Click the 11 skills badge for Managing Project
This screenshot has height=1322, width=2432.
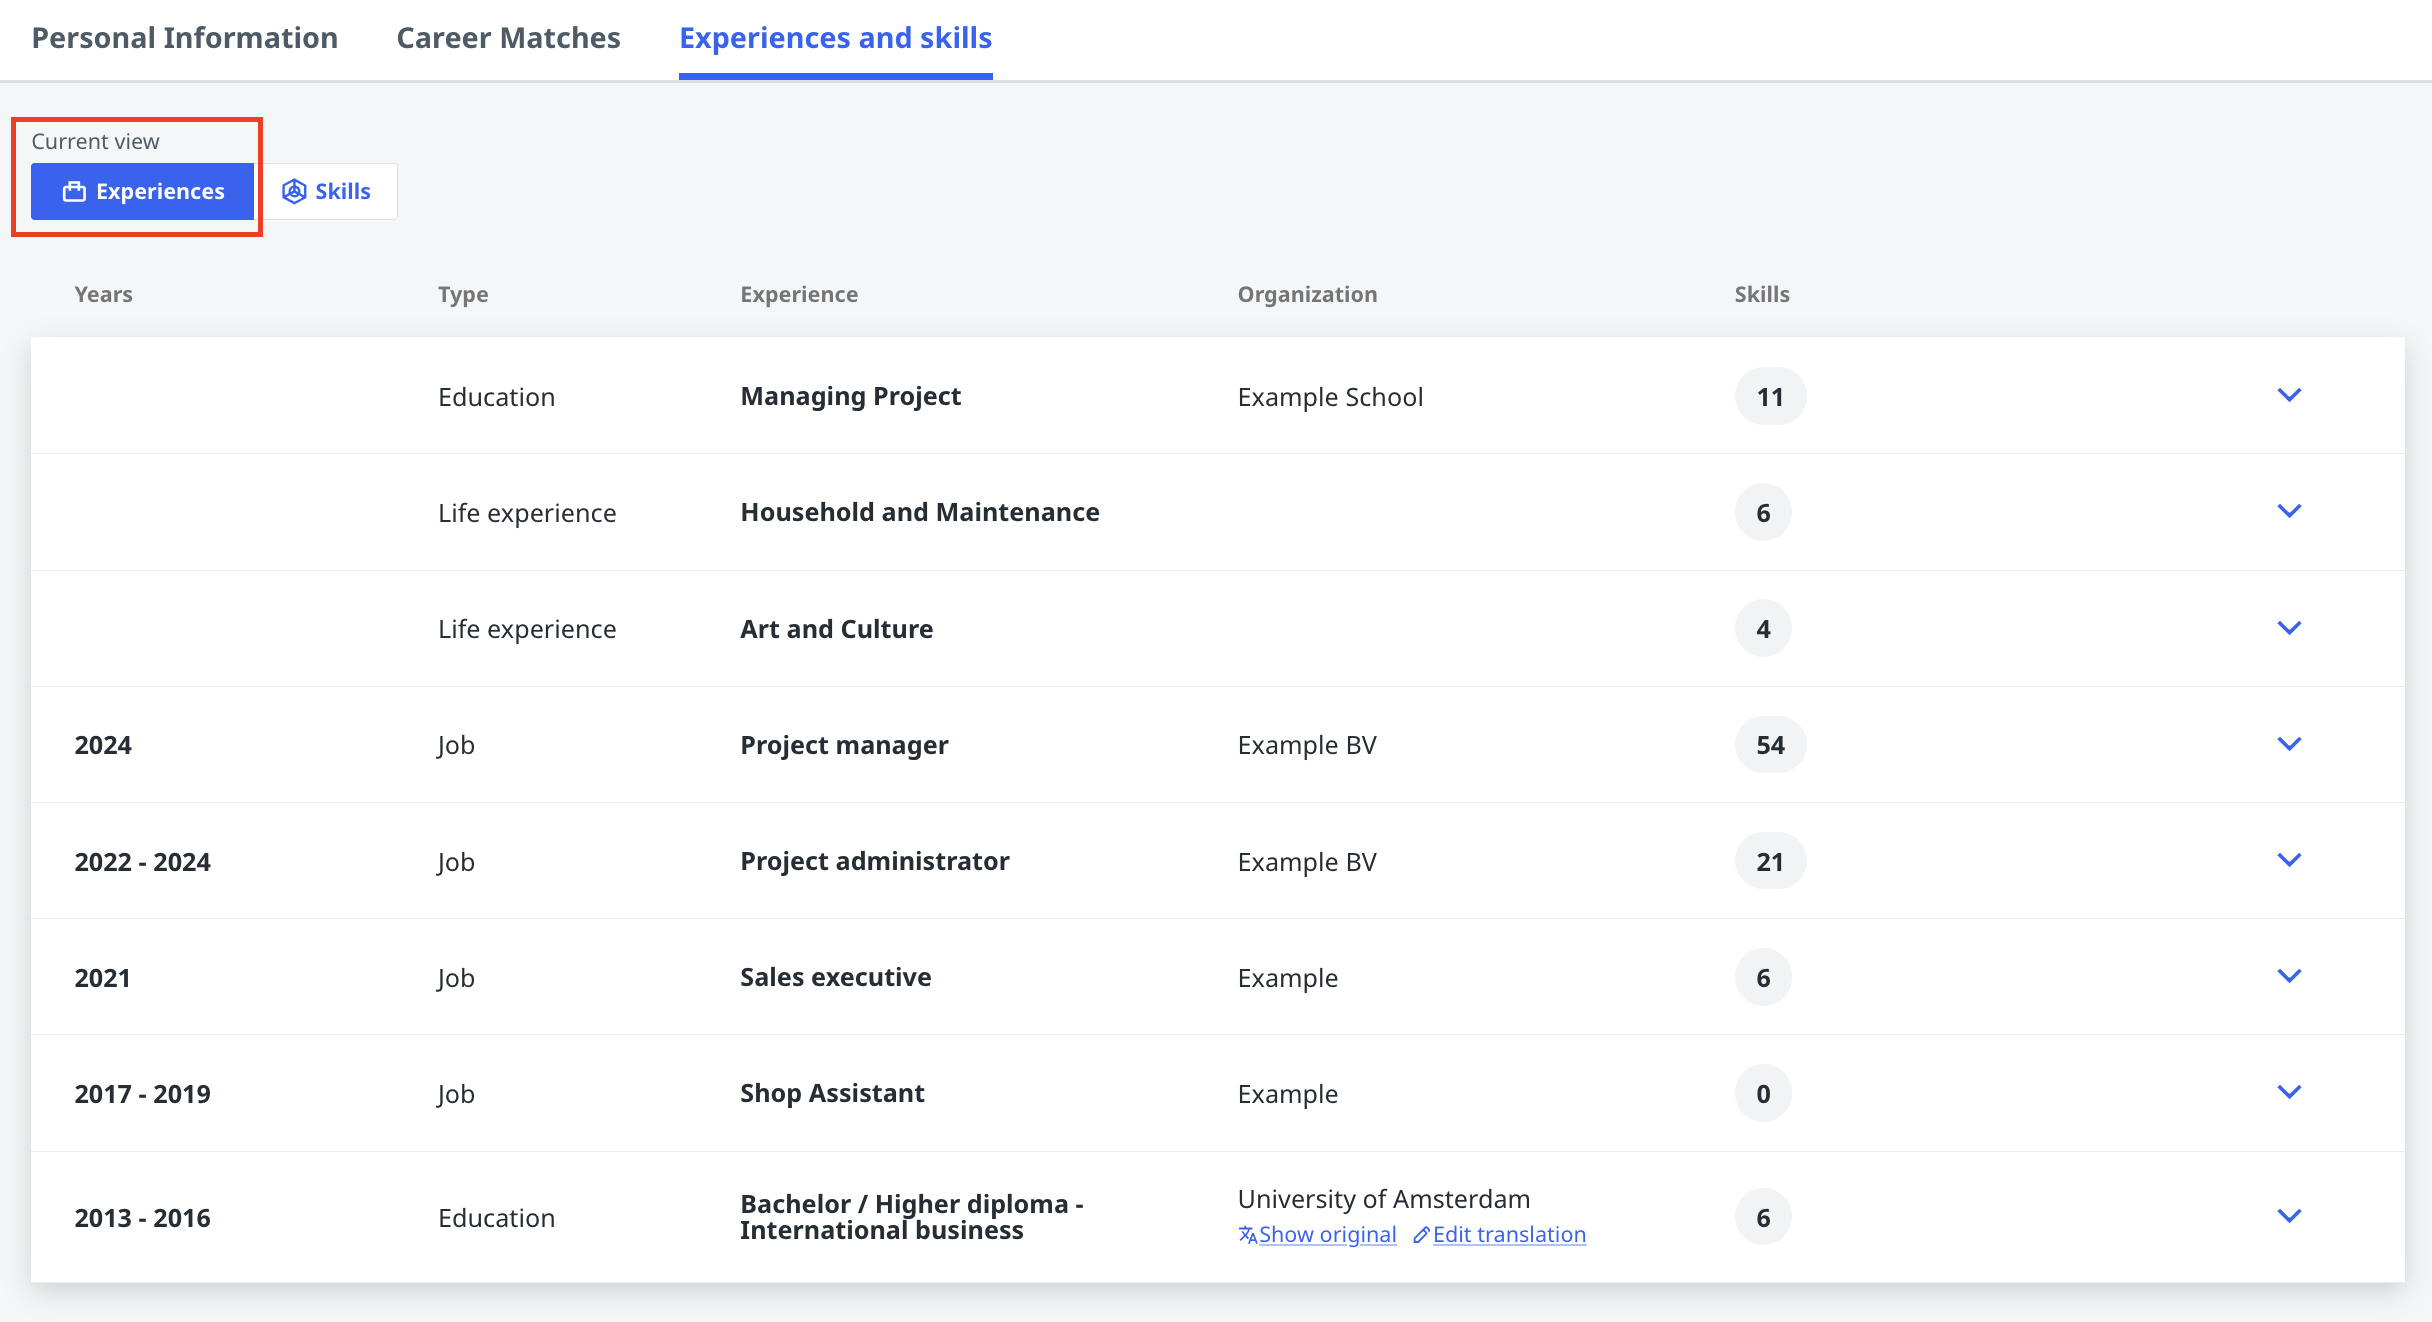[x=1770, y=397]
